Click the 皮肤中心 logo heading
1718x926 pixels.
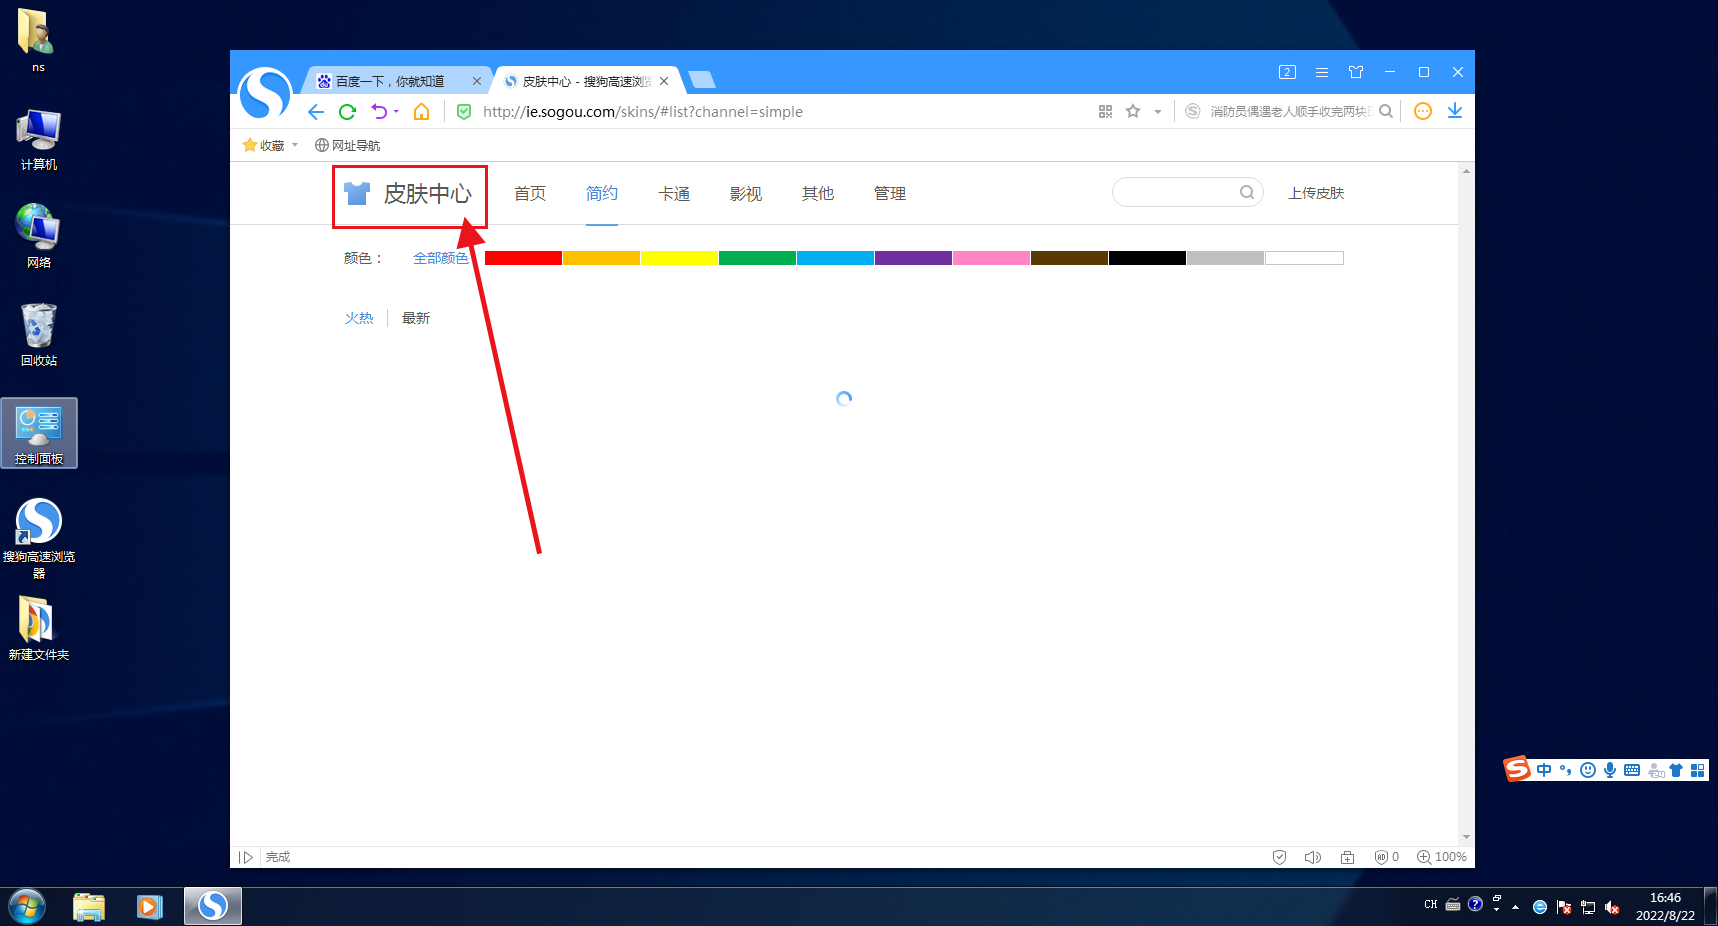[x=409, y=194]
